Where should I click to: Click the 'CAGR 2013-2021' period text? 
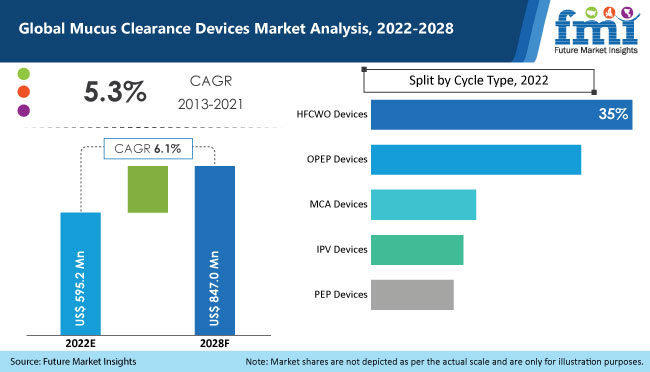(211, 92)
